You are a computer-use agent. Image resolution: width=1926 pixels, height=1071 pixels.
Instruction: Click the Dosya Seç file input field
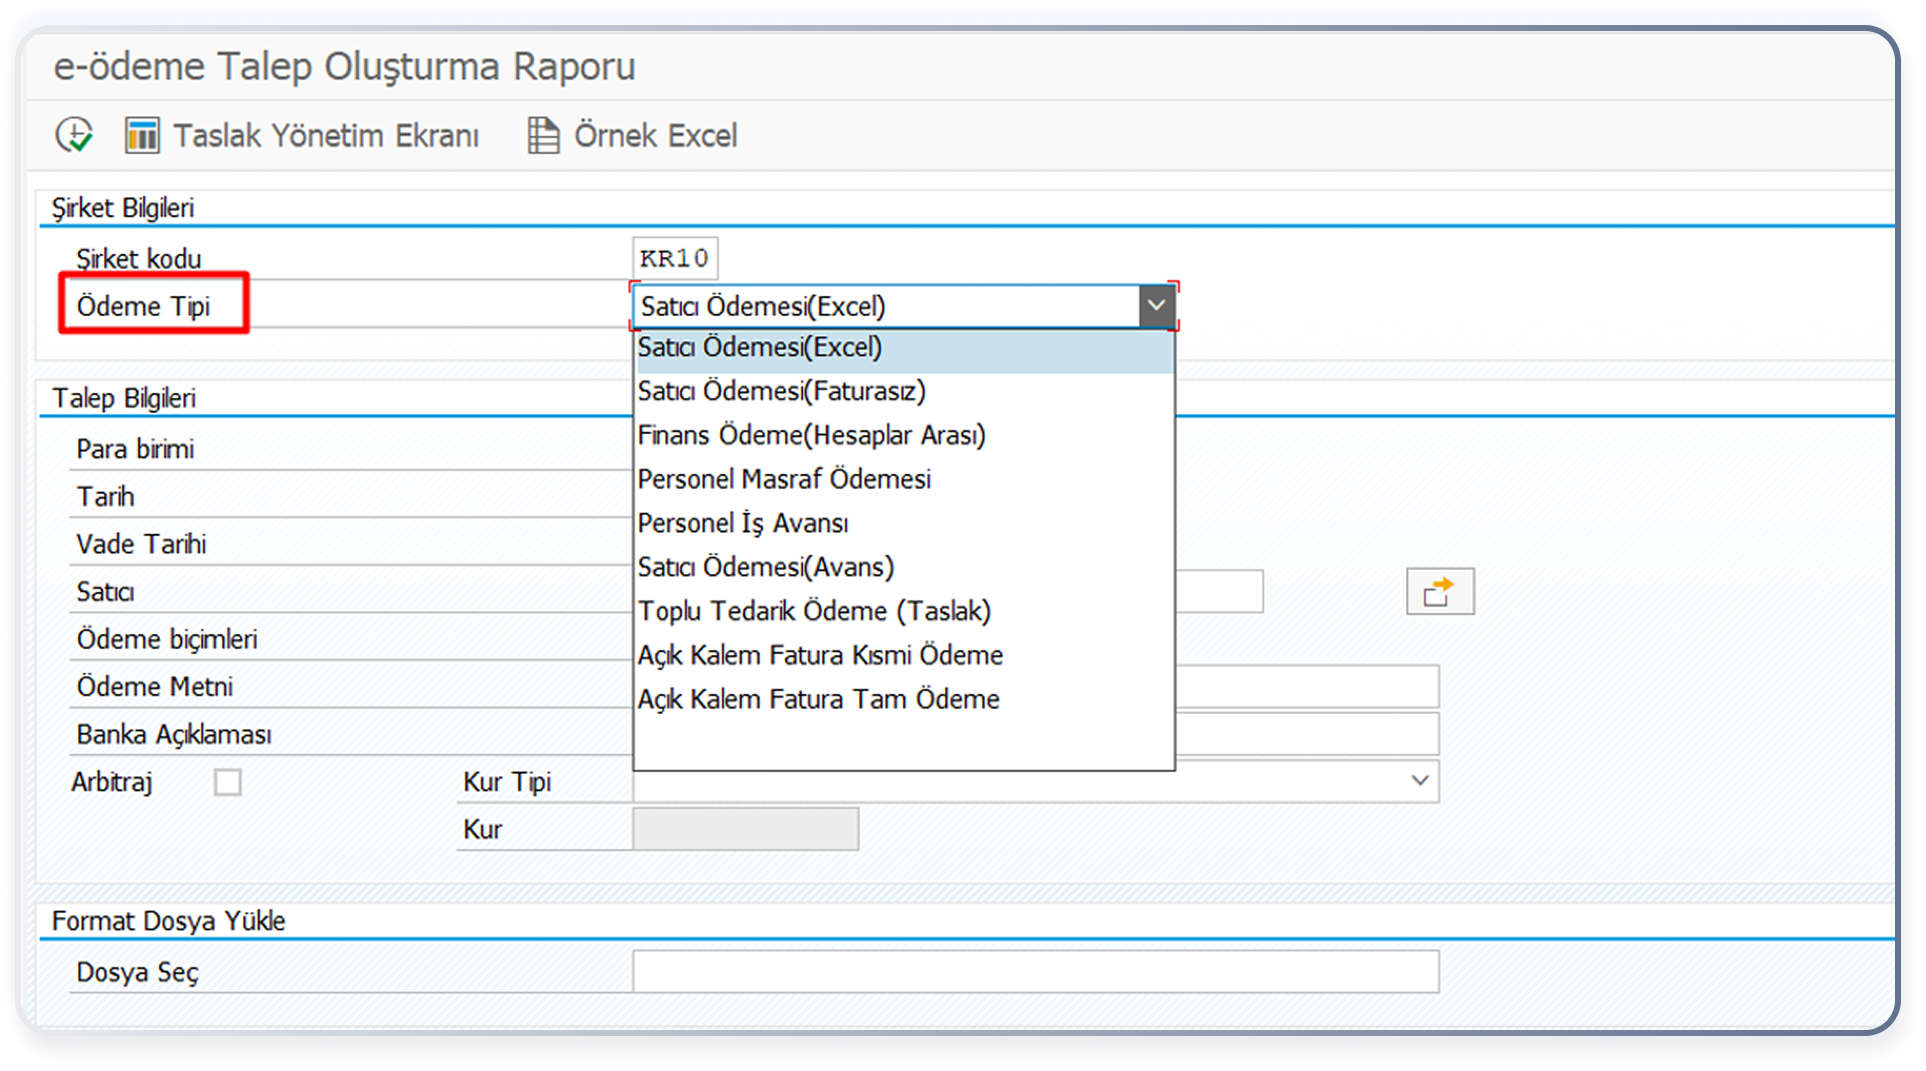pos(1035,972)
